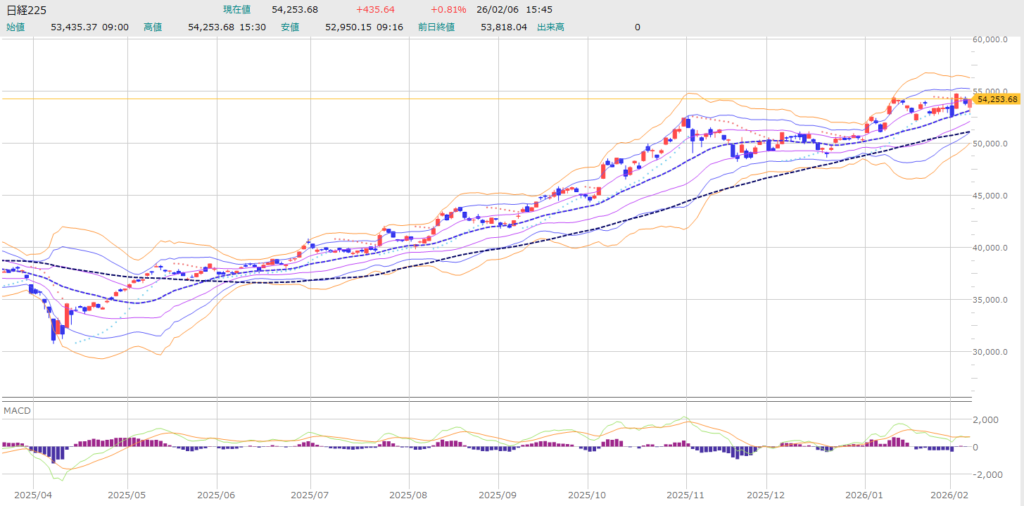Select the 始値 opening price label

click(x=16, y=27)
